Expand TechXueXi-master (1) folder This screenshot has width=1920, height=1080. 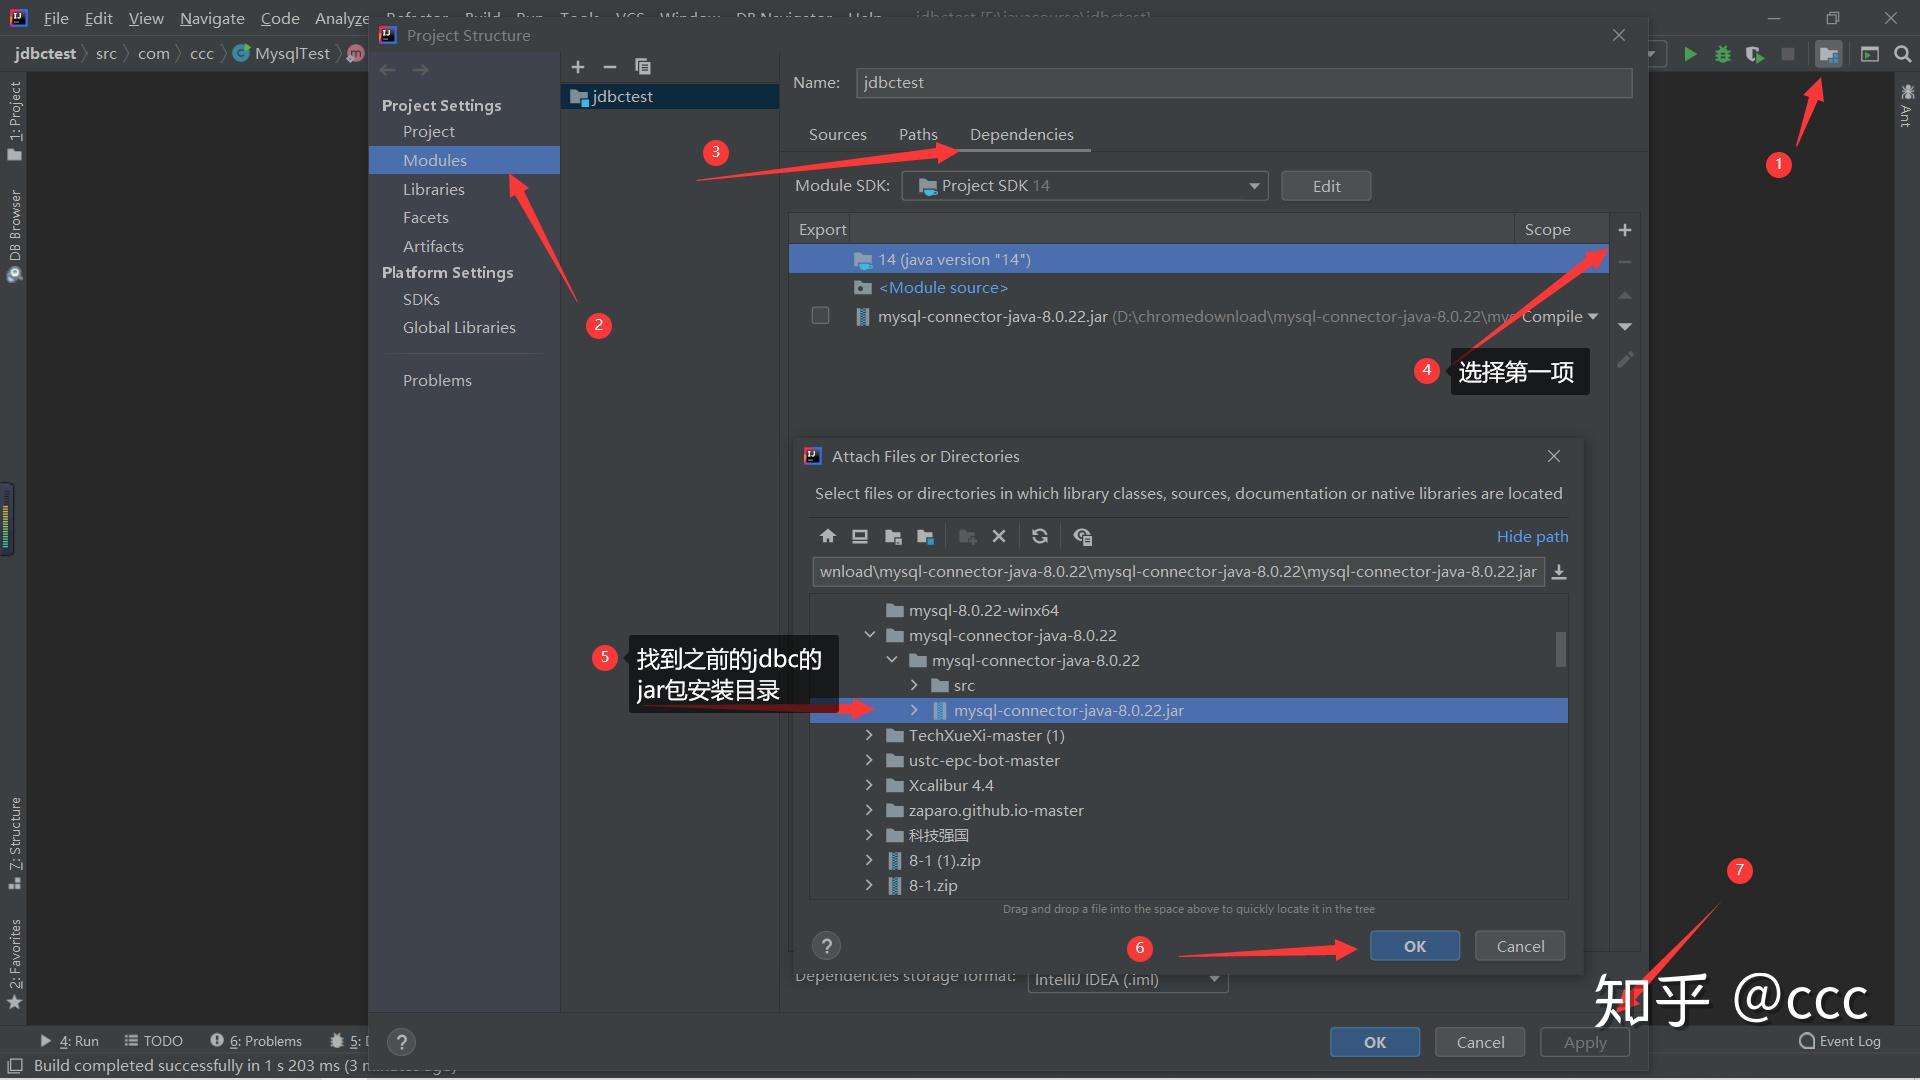tap(869, 735)
